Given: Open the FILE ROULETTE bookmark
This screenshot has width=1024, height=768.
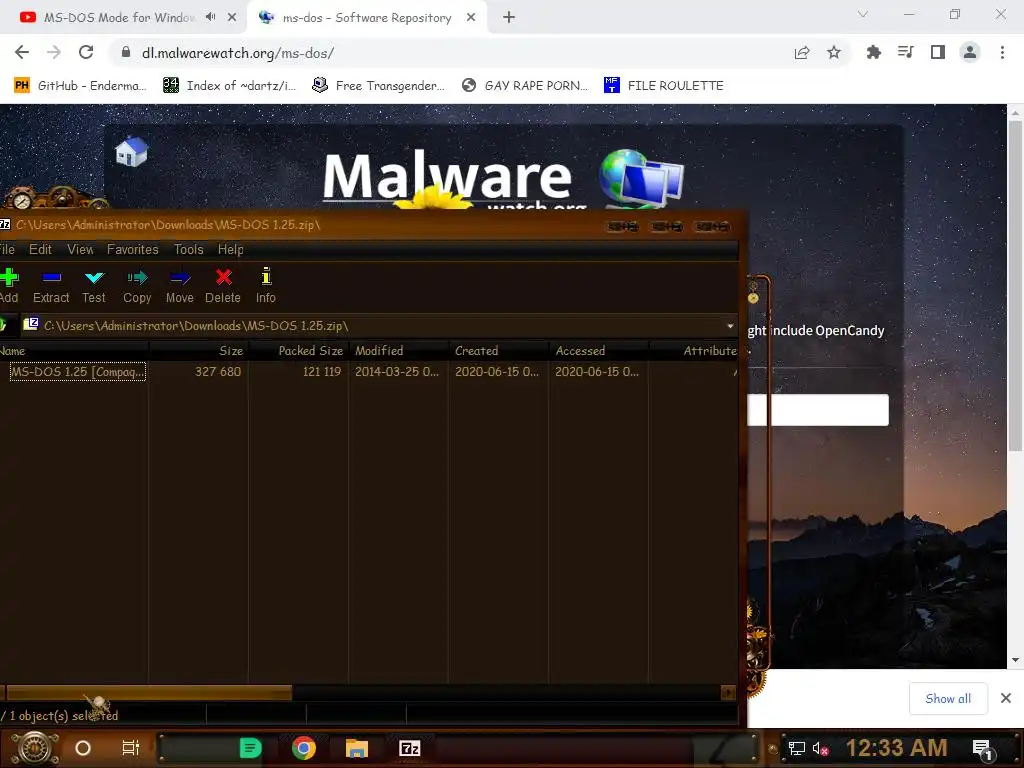Looking at the screenshot, I should [x=664, y=86].
